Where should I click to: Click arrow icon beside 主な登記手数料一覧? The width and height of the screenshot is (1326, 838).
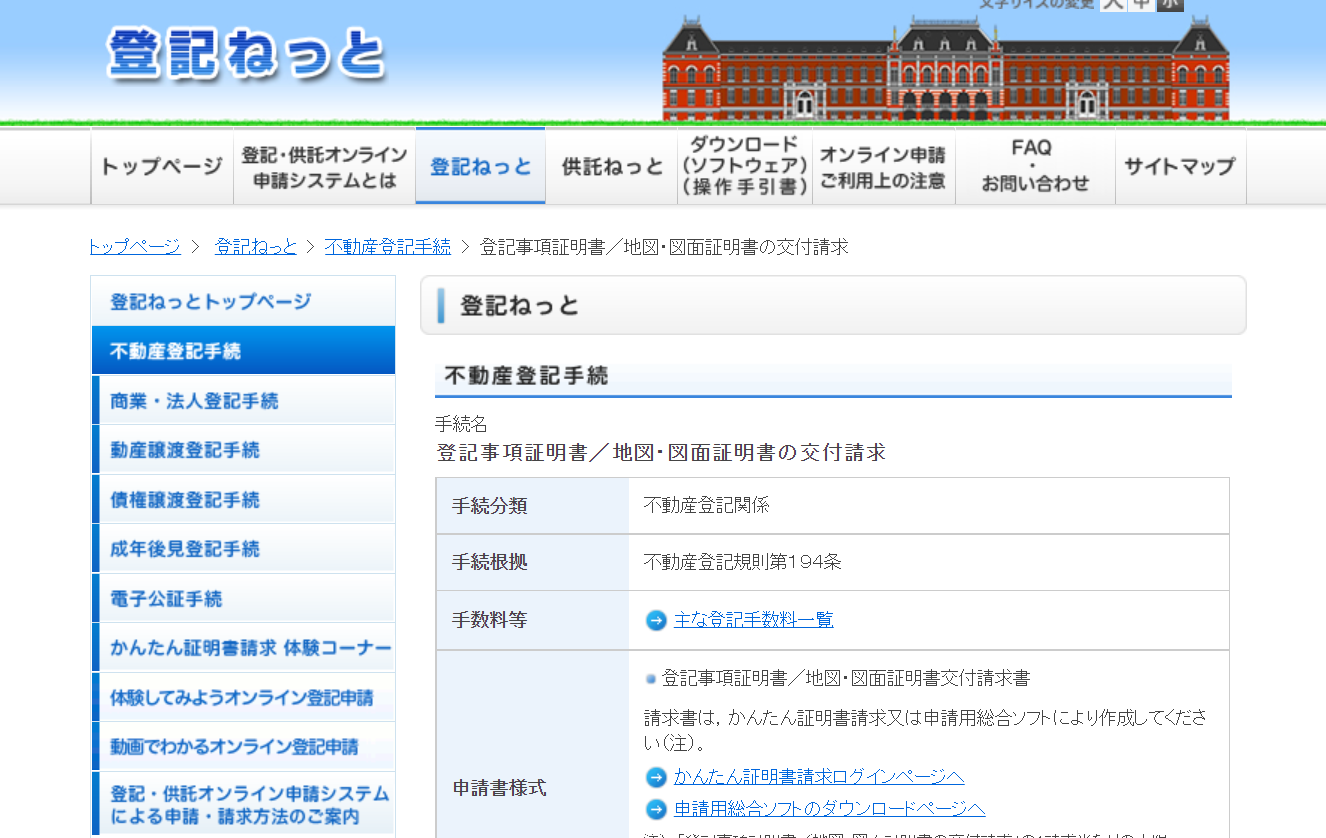(656, 620)
